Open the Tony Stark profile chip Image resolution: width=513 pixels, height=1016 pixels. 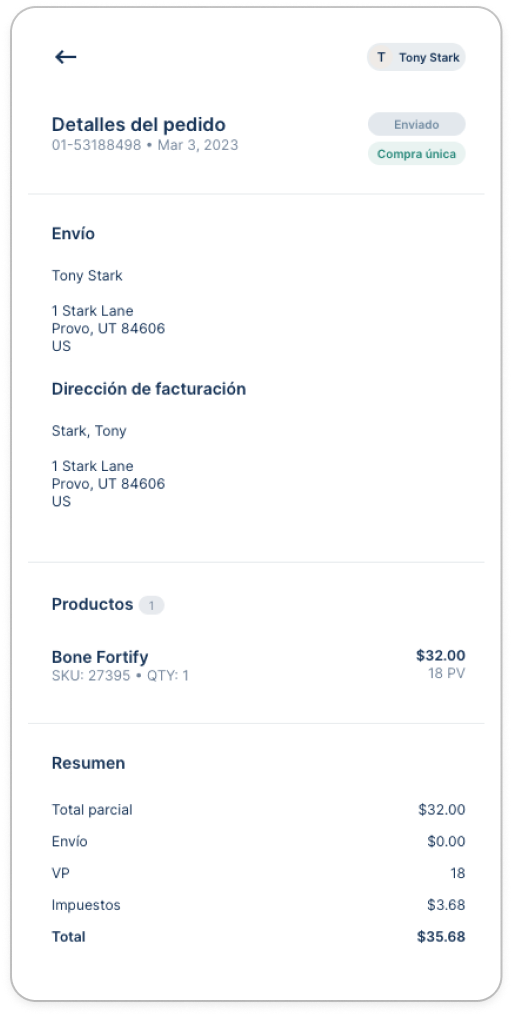416,57
